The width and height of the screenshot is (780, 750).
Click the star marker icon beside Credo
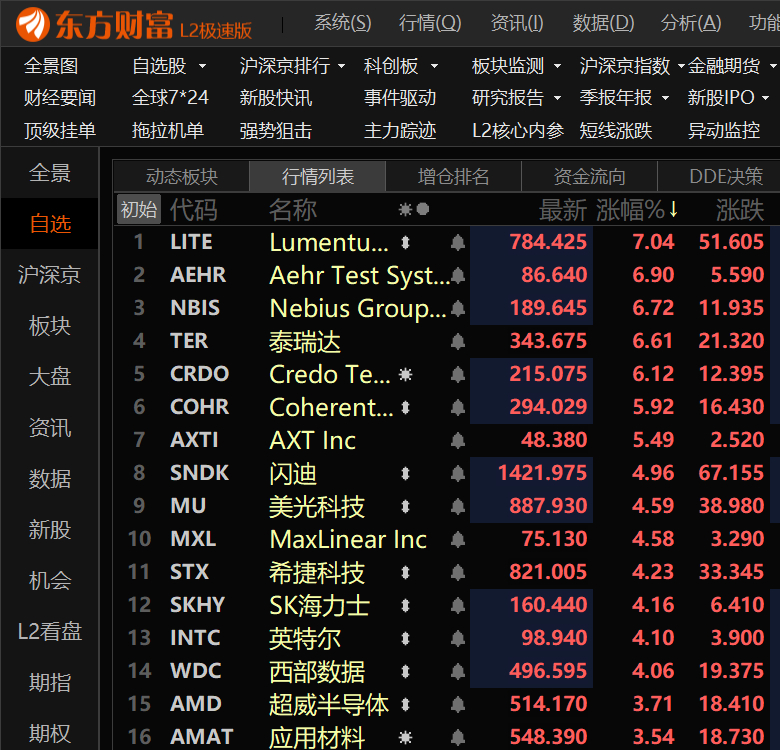point(405,375)
